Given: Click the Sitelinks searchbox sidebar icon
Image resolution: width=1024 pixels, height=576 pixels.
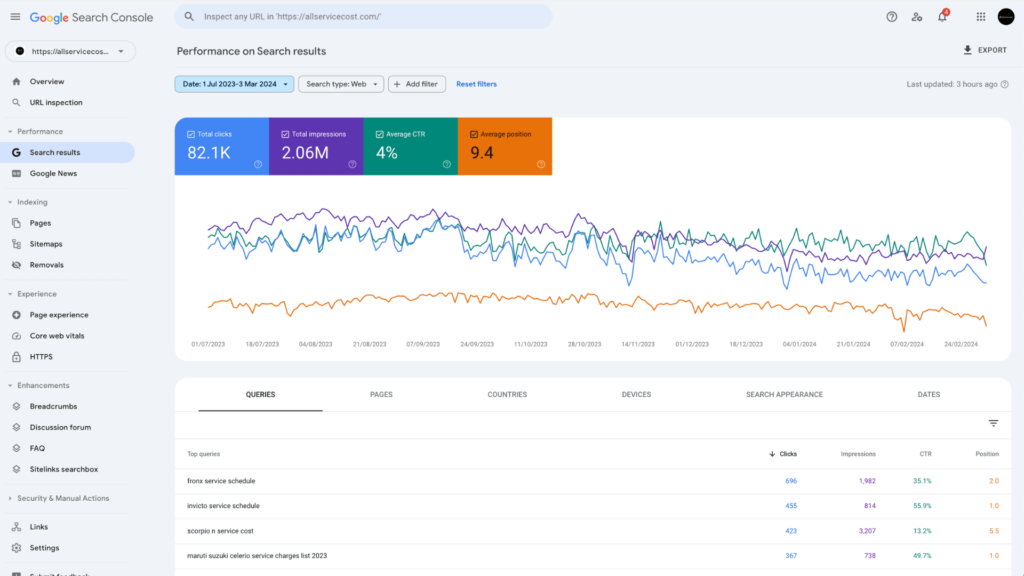Looking at the screenshot, I should [x=16, y=469].
